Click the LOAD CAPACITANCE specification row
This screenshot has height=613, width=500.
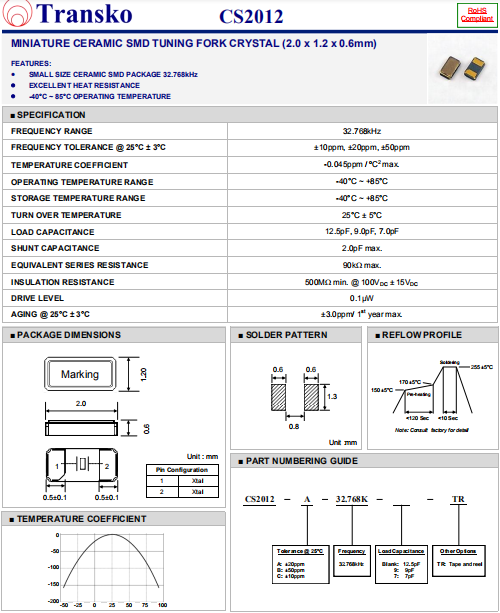250,232
